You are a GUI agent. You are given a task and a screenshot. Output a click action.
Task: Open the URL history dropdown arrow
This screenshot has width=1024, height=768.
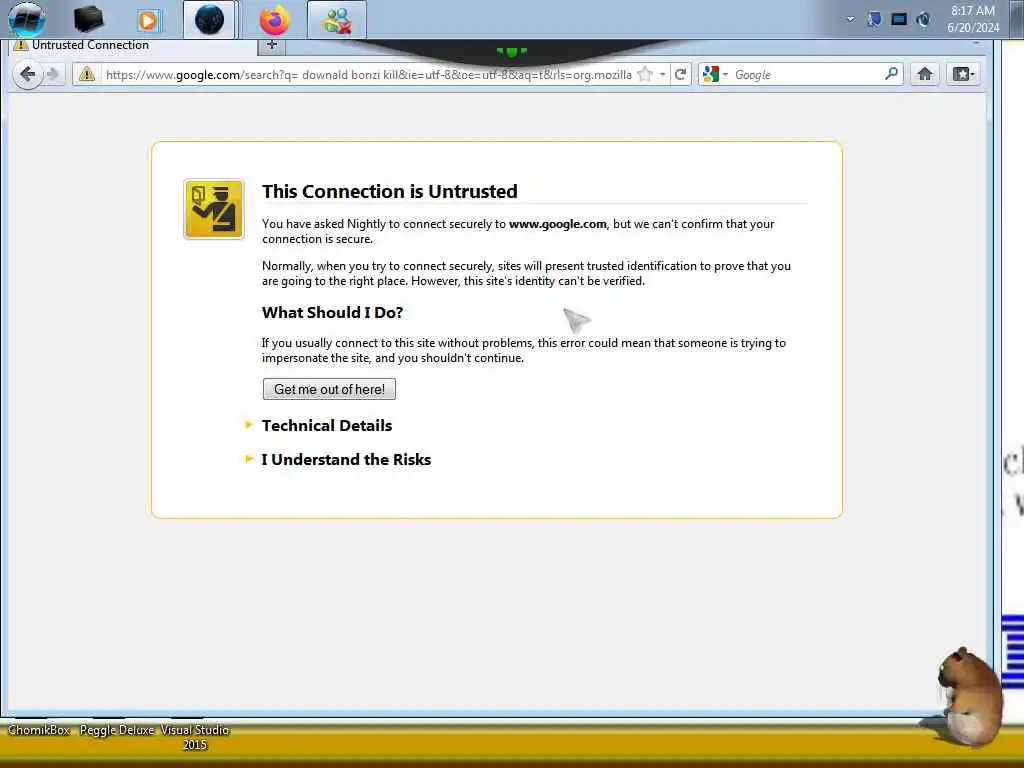coord(662,74)
